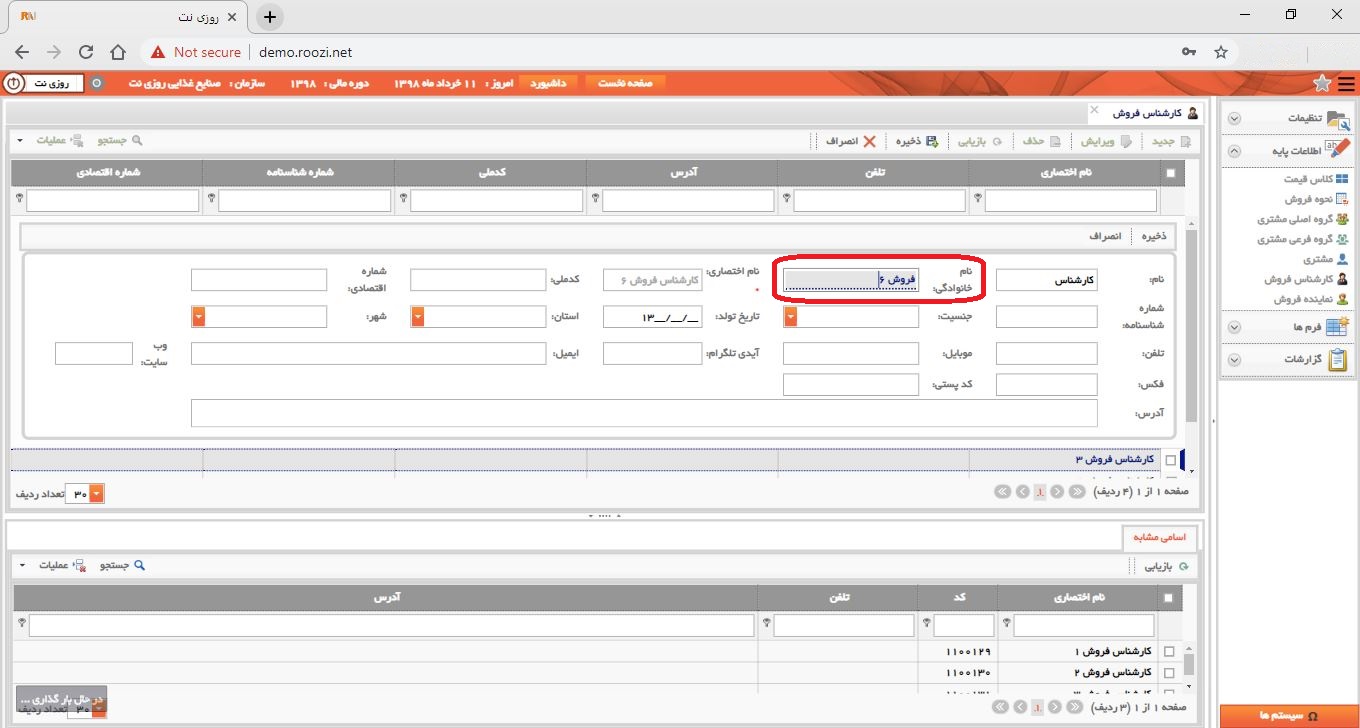
Task: Click the power logout icon in the header
Action: [13, 83]
